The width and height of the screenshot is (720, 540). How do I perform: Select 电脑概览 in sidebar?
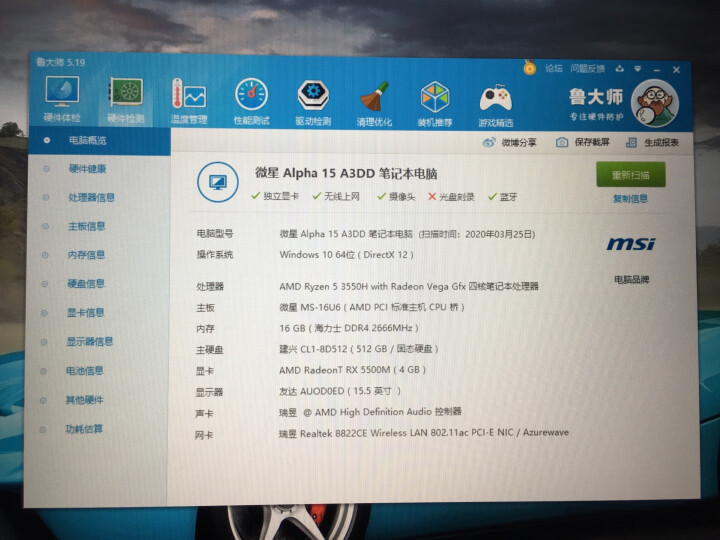click(x=100, y=141)
